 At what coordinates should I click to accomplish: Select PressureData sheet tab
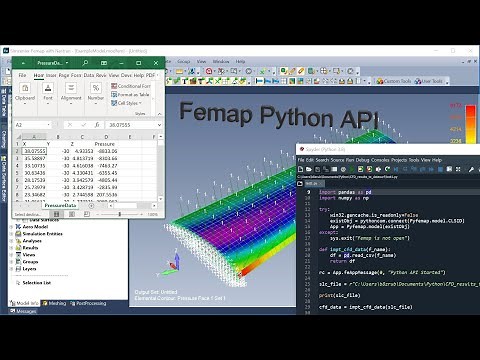(x=60, y=206)
